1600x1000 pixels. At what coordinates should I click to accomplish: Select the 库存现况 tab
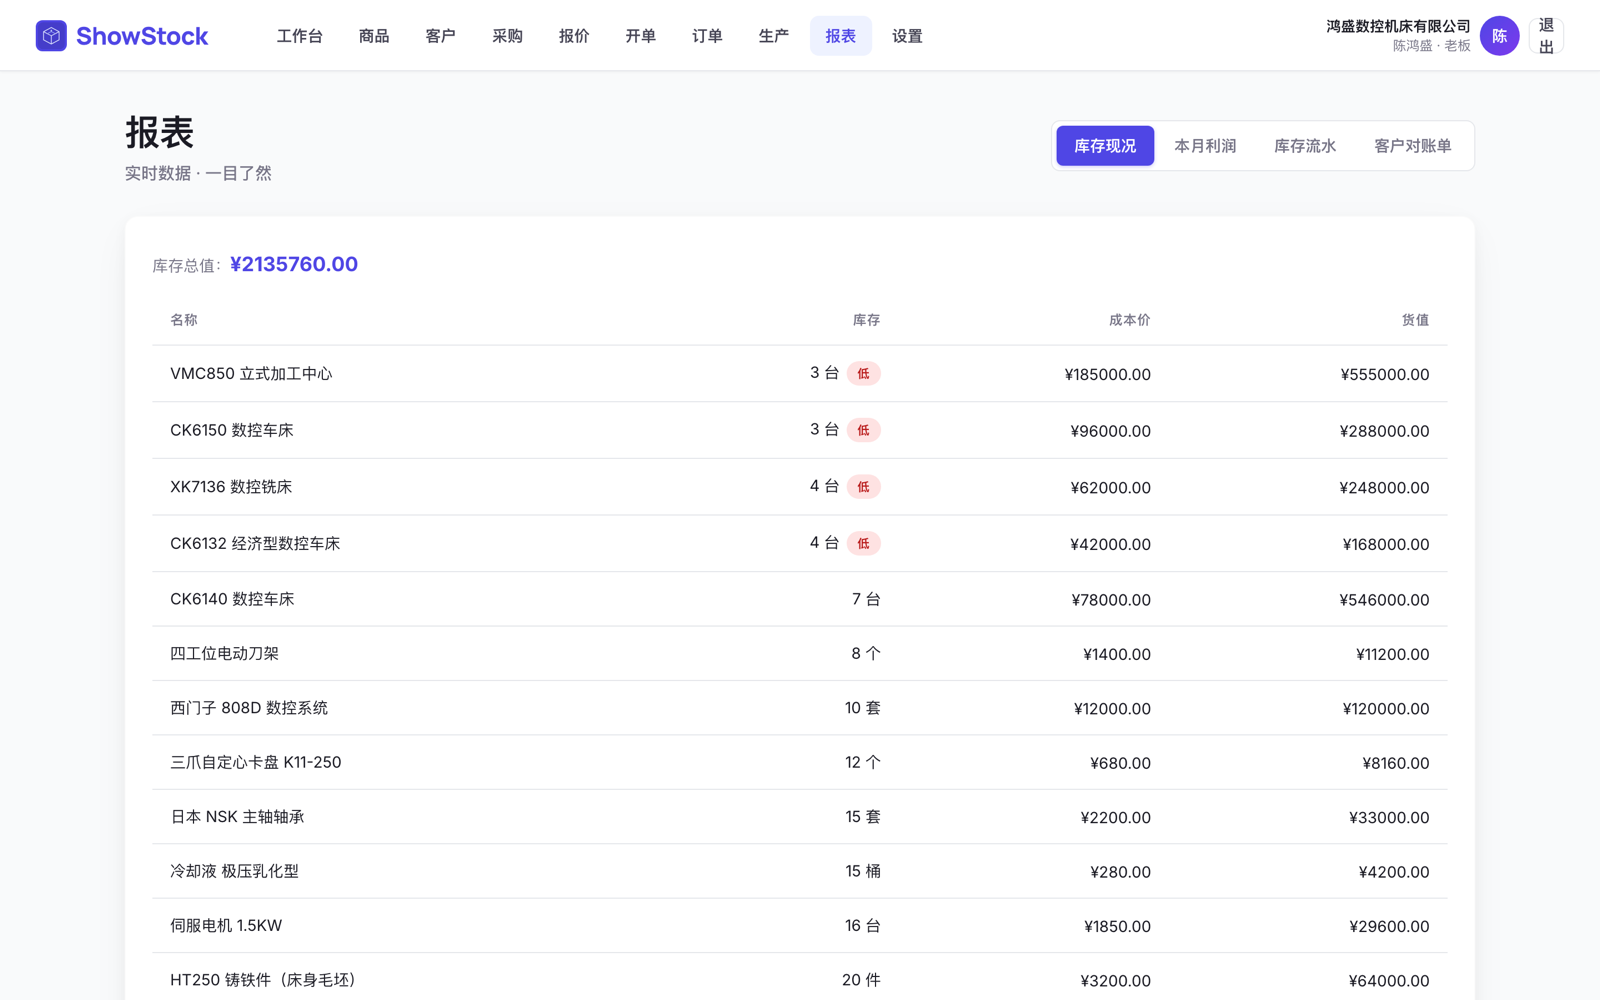point(1105,146)
